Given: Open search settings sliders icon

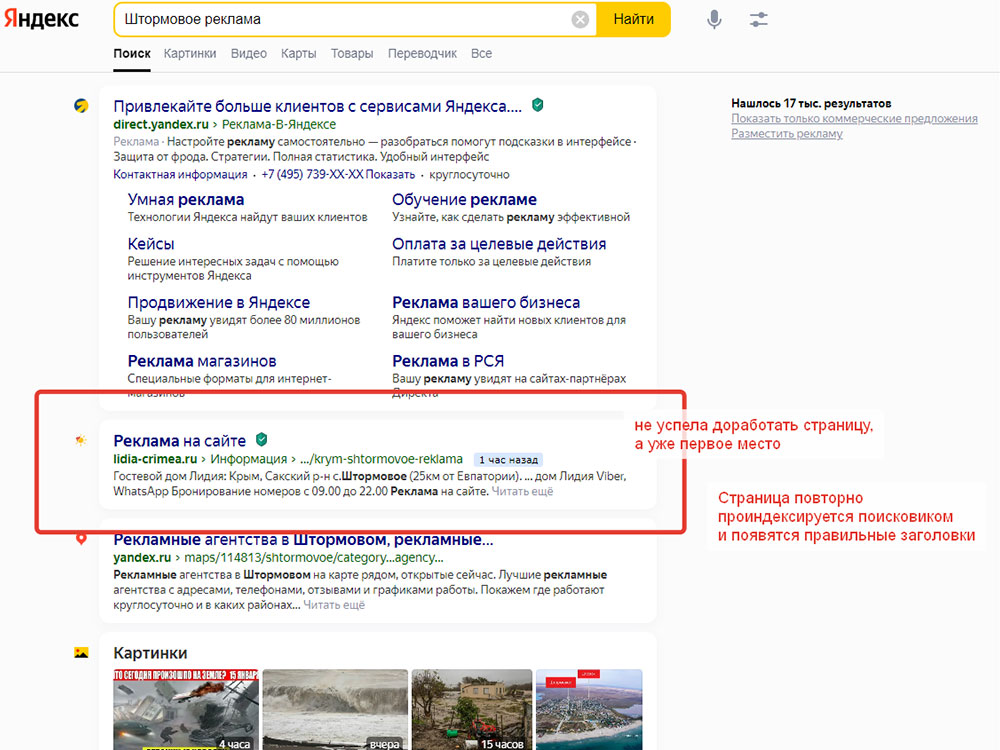Looking at the screenshot, I should (x=758, y=20).
